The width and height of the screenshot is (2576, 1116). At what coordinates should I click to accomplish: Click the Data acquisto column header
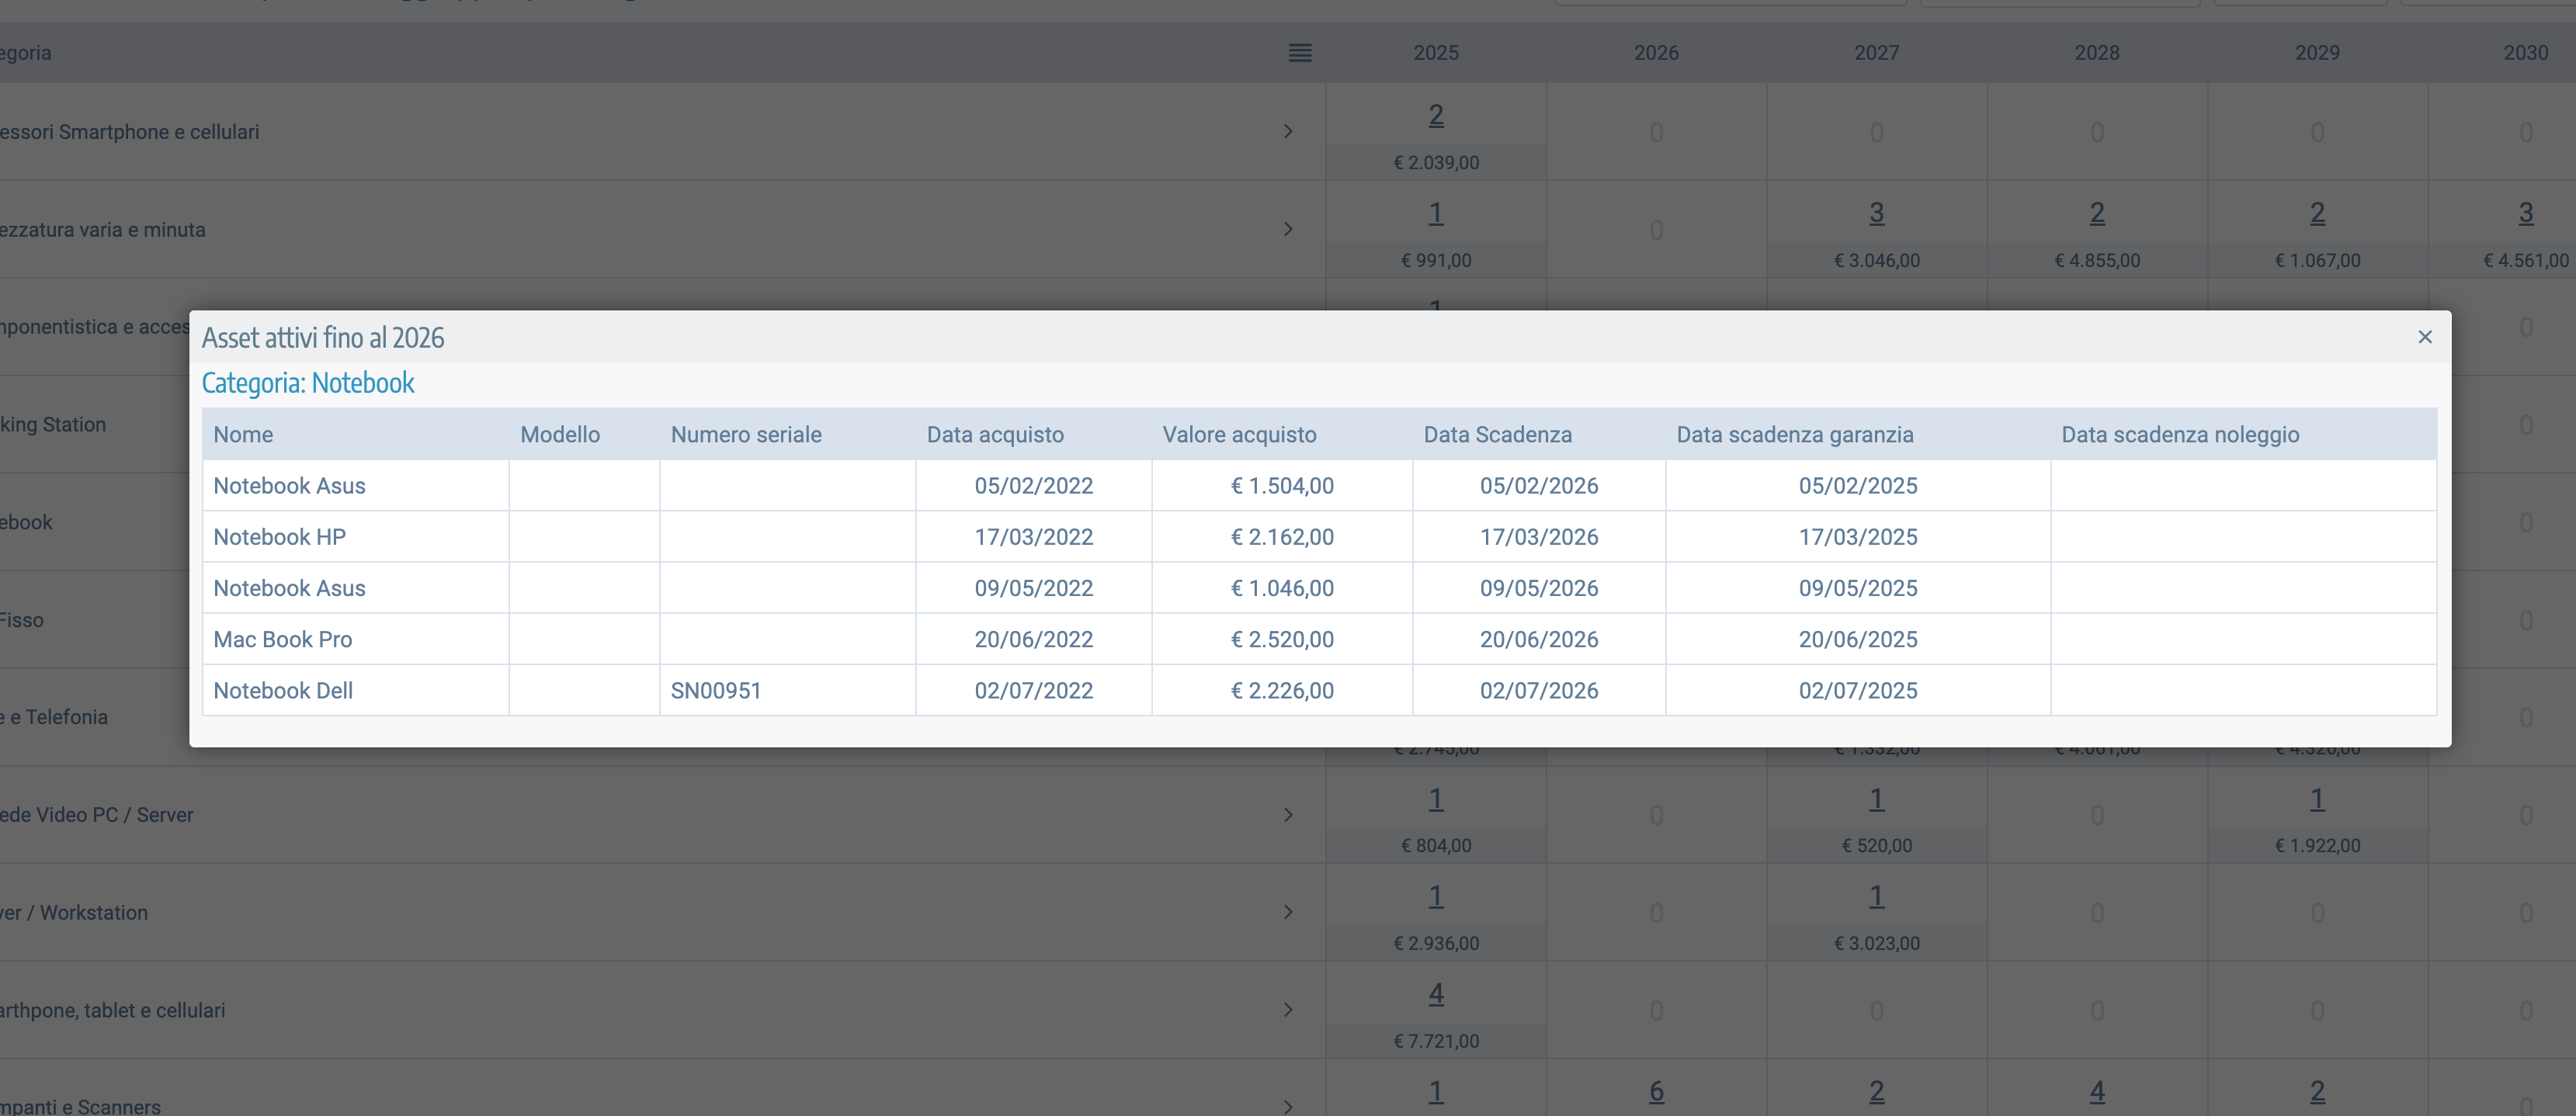[x=994, y=435]
